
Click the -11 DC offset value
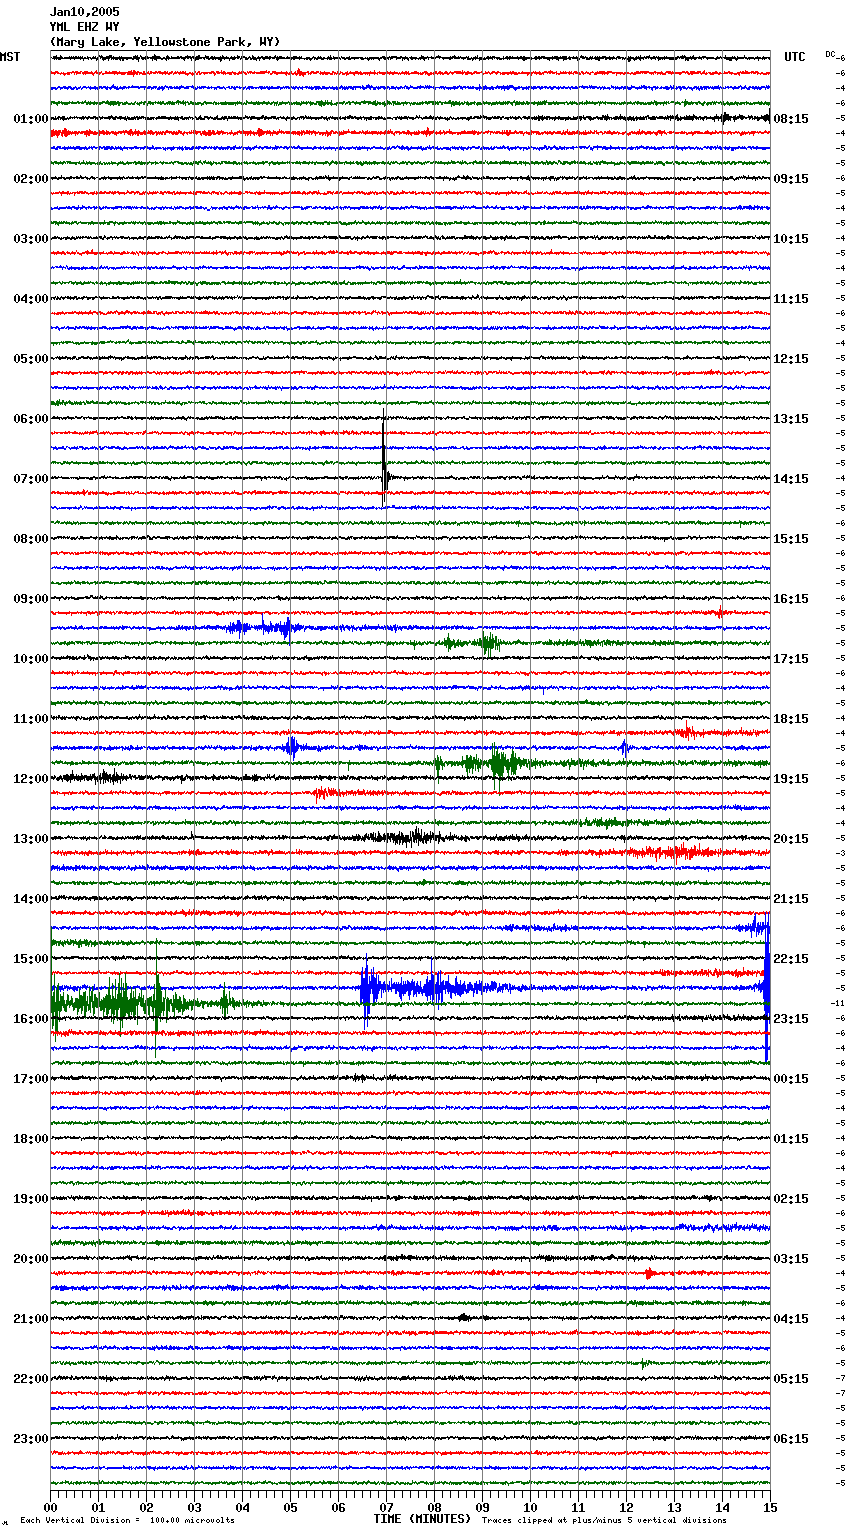[838, 1003]
